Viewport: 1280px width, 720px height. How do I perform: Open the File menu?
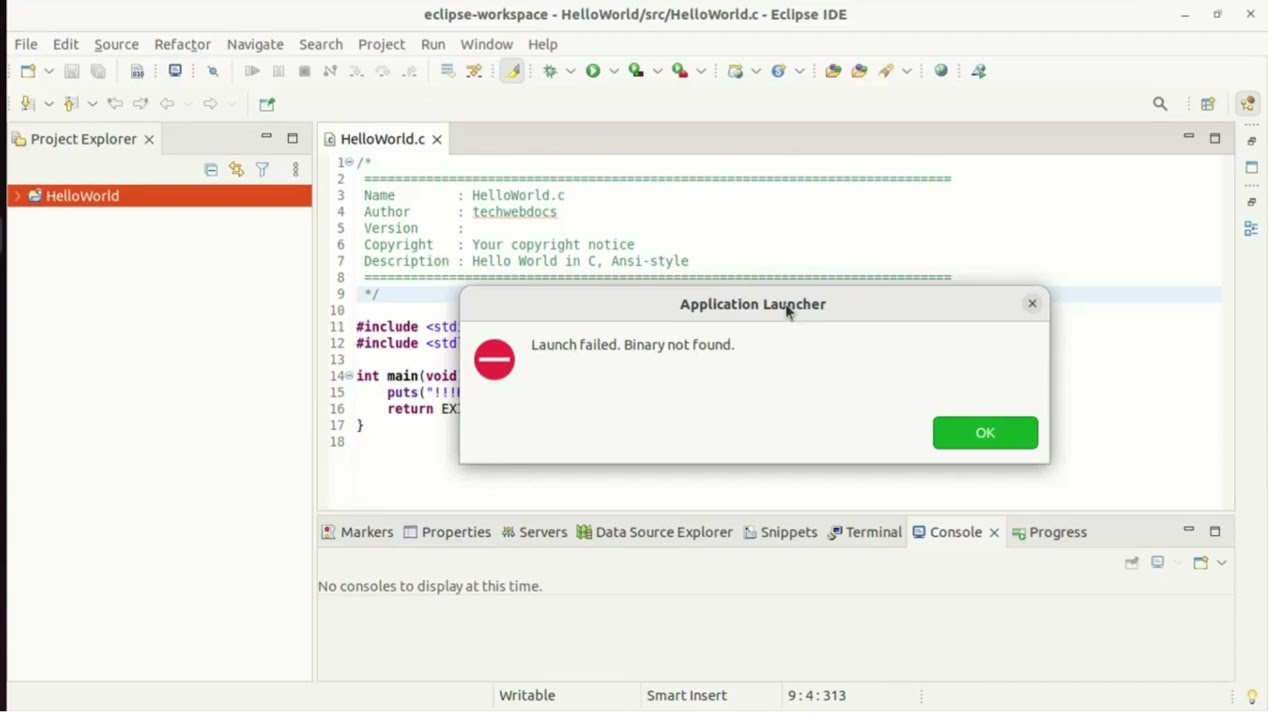click(26, 44)
